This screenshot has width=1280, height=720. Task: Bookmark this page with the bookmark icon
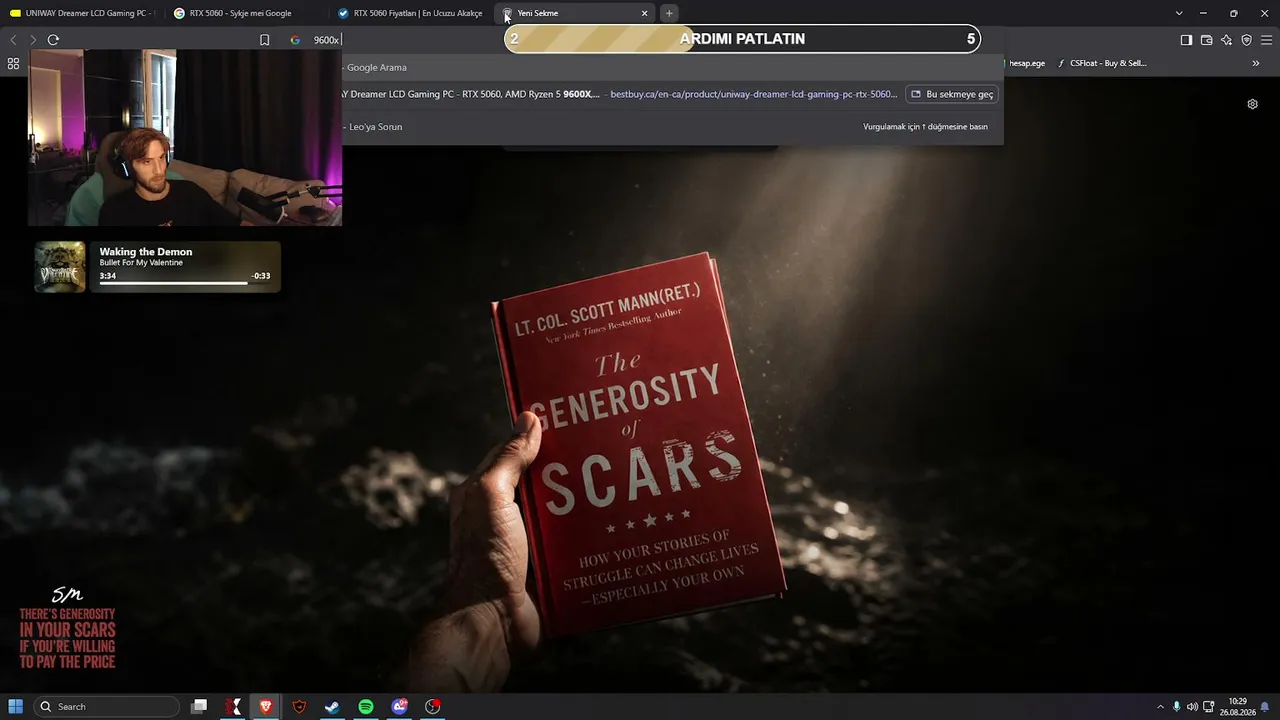pyautogui.click(x=264, y=40)
